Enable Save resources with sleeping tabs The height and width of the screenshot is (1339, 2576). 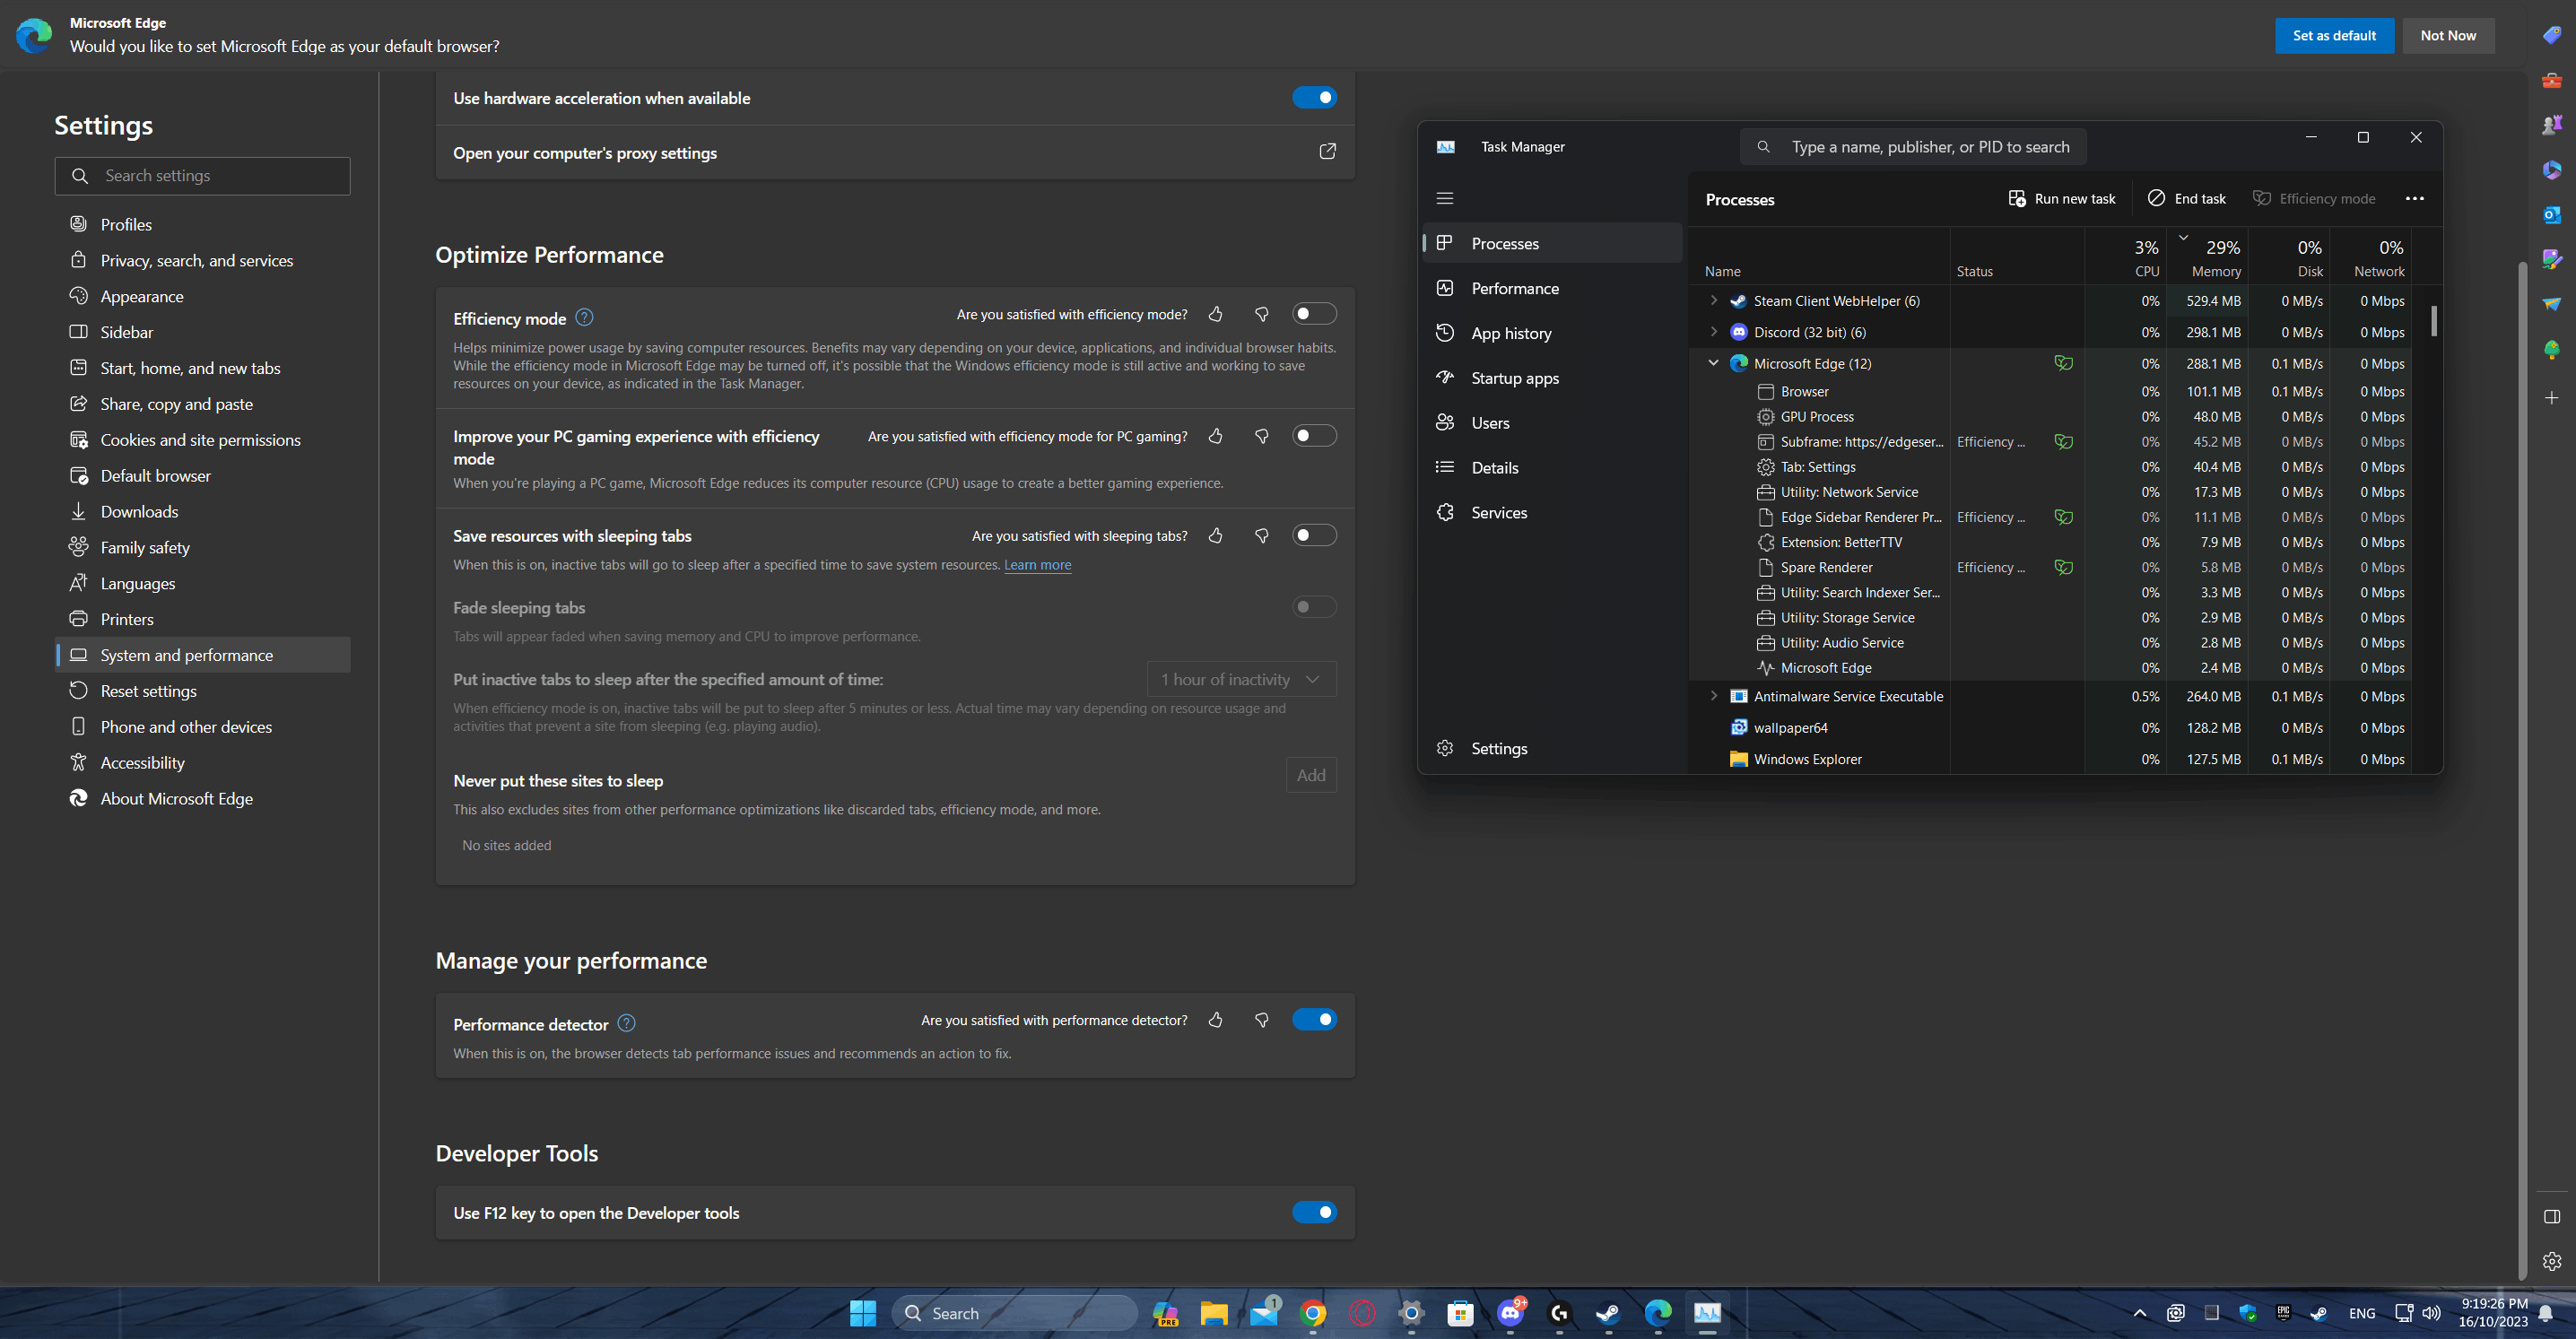1314,536
